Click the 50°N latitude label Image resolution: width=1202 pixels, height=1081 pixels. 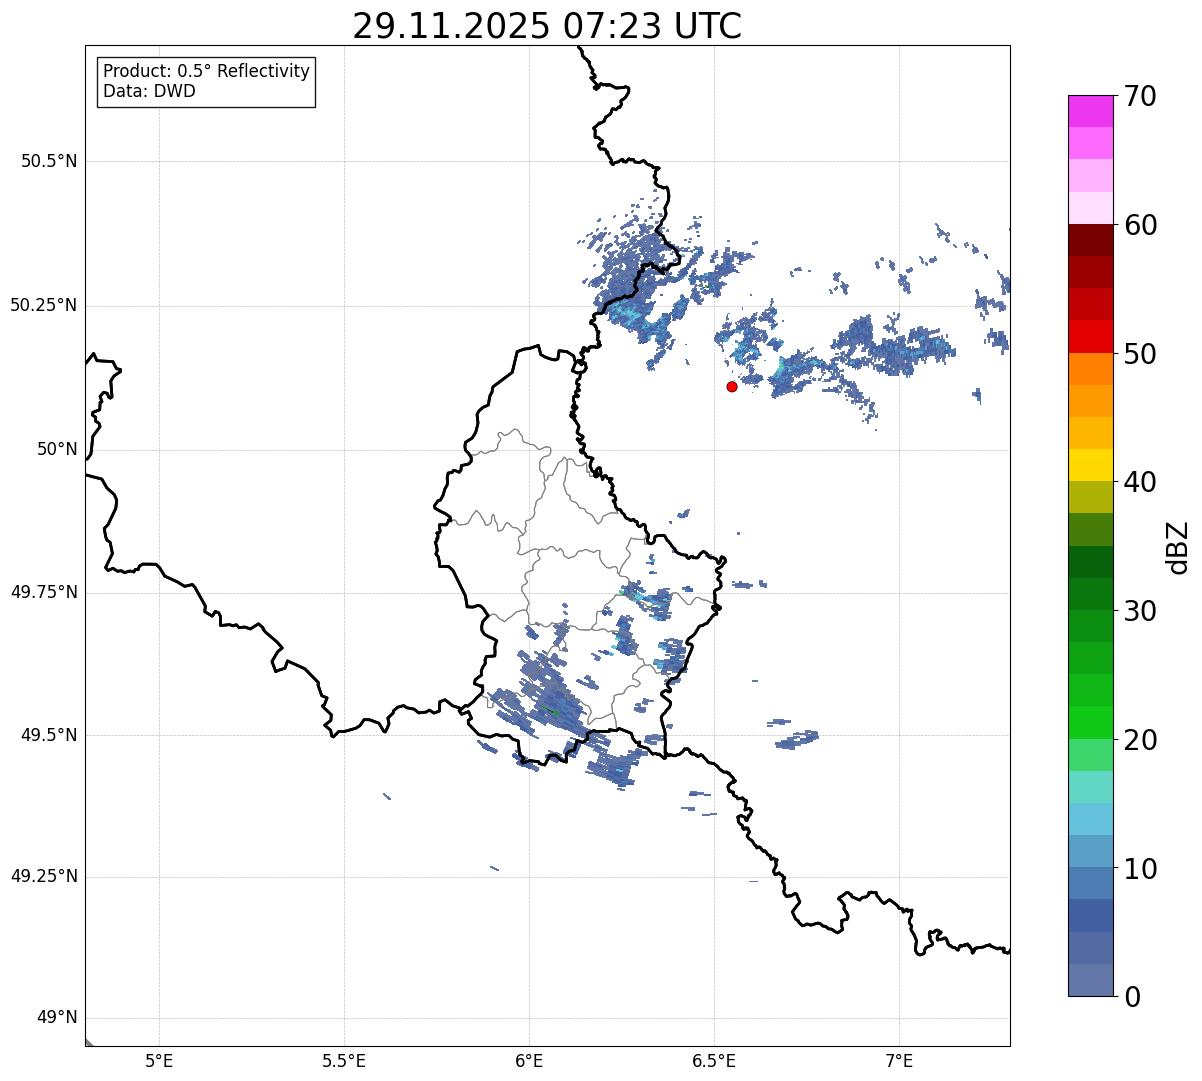[57, 449]
